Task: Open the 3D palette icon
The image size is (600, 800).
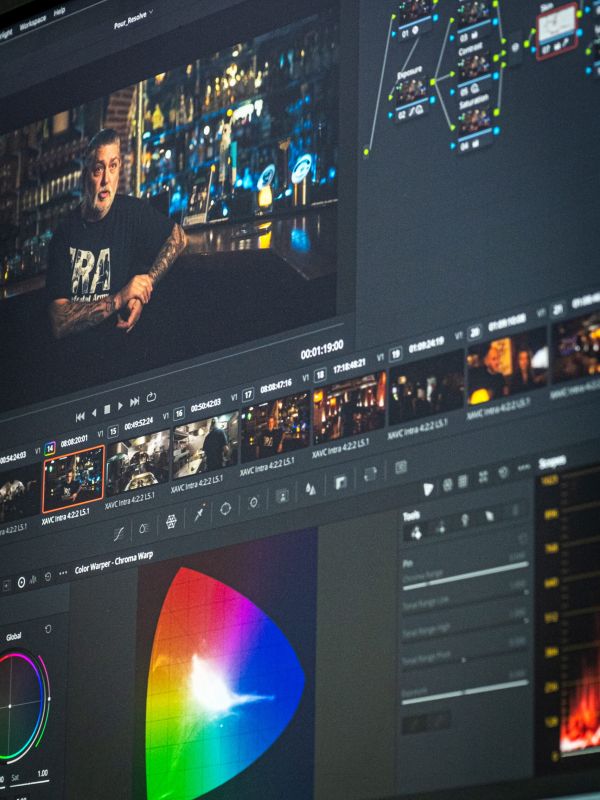Action: click(401, 466)
